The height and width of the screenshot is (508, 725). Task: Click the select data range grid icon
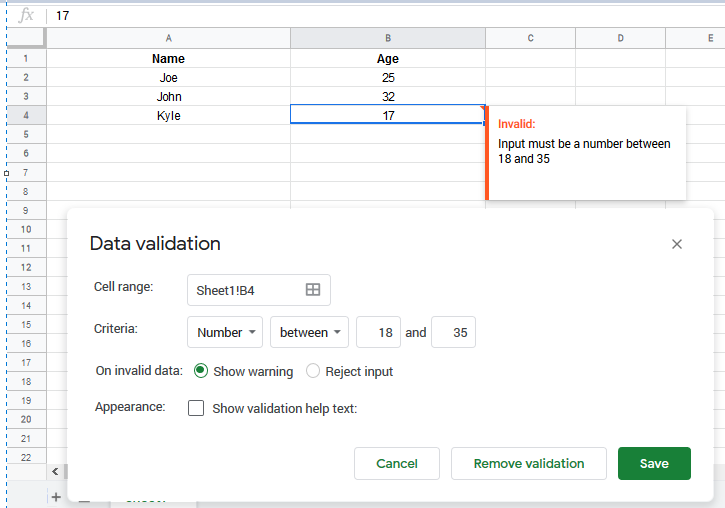coord(313,290)
